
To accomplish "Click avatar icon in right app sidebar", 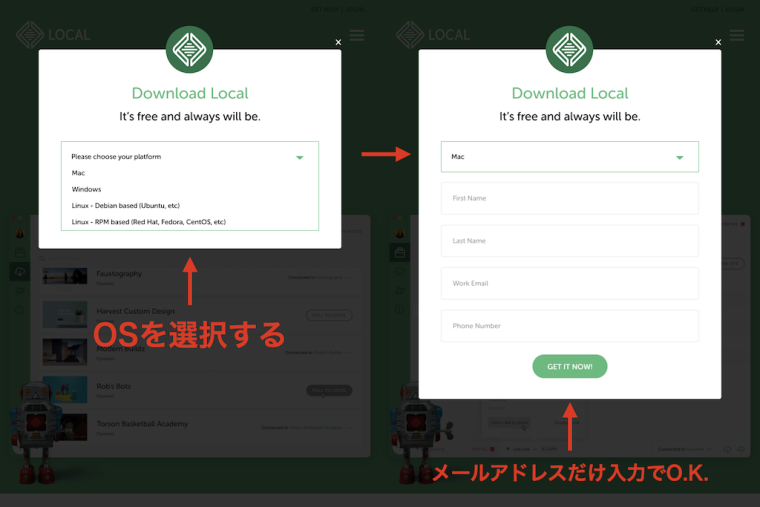I will click(400, 234).
